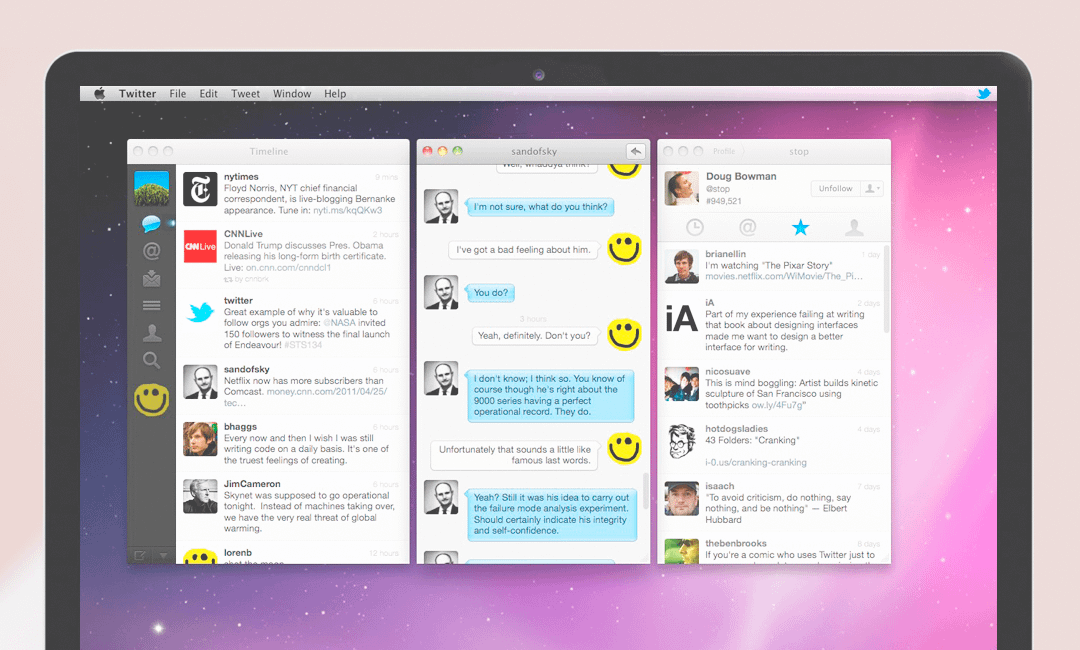
Task: Open ow.ly/4Fu7g link in nicosuave tweet
Action: [777, 406]
